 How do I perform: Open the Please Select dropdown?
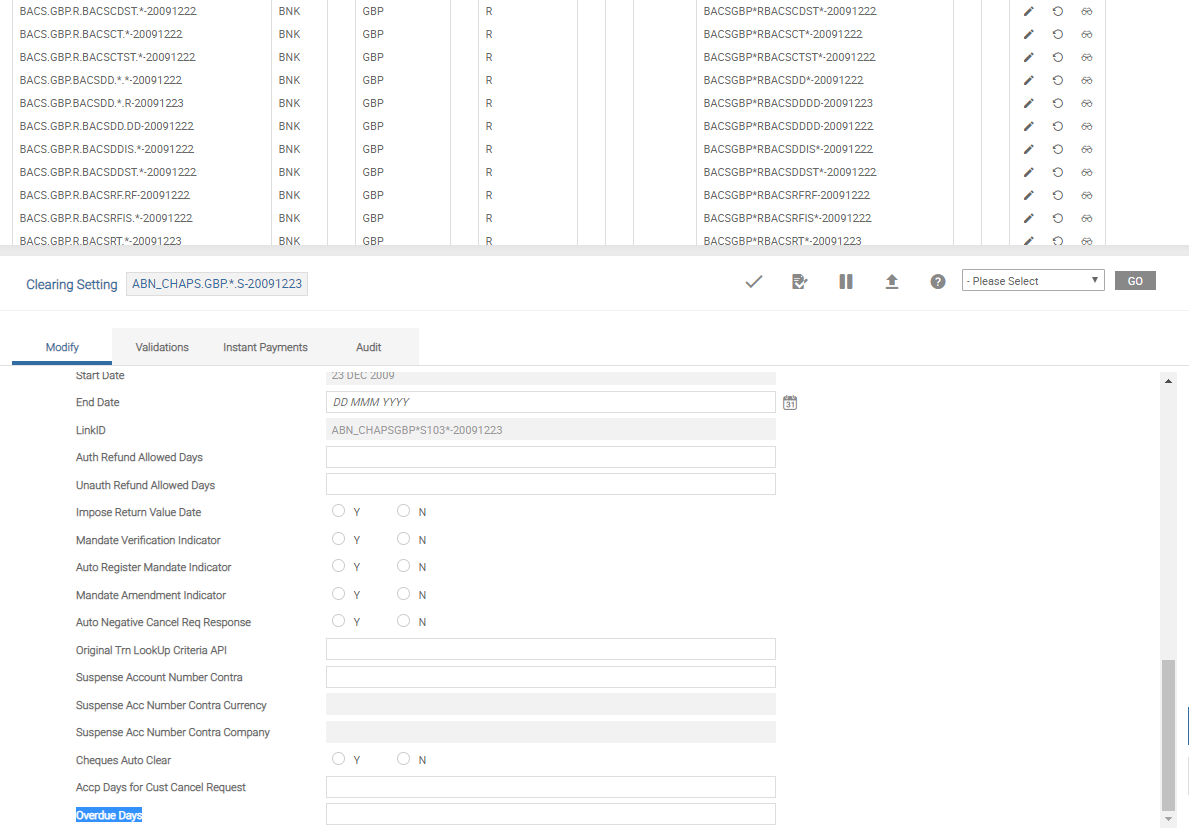pyautogui.click(x=1032, y=281)
